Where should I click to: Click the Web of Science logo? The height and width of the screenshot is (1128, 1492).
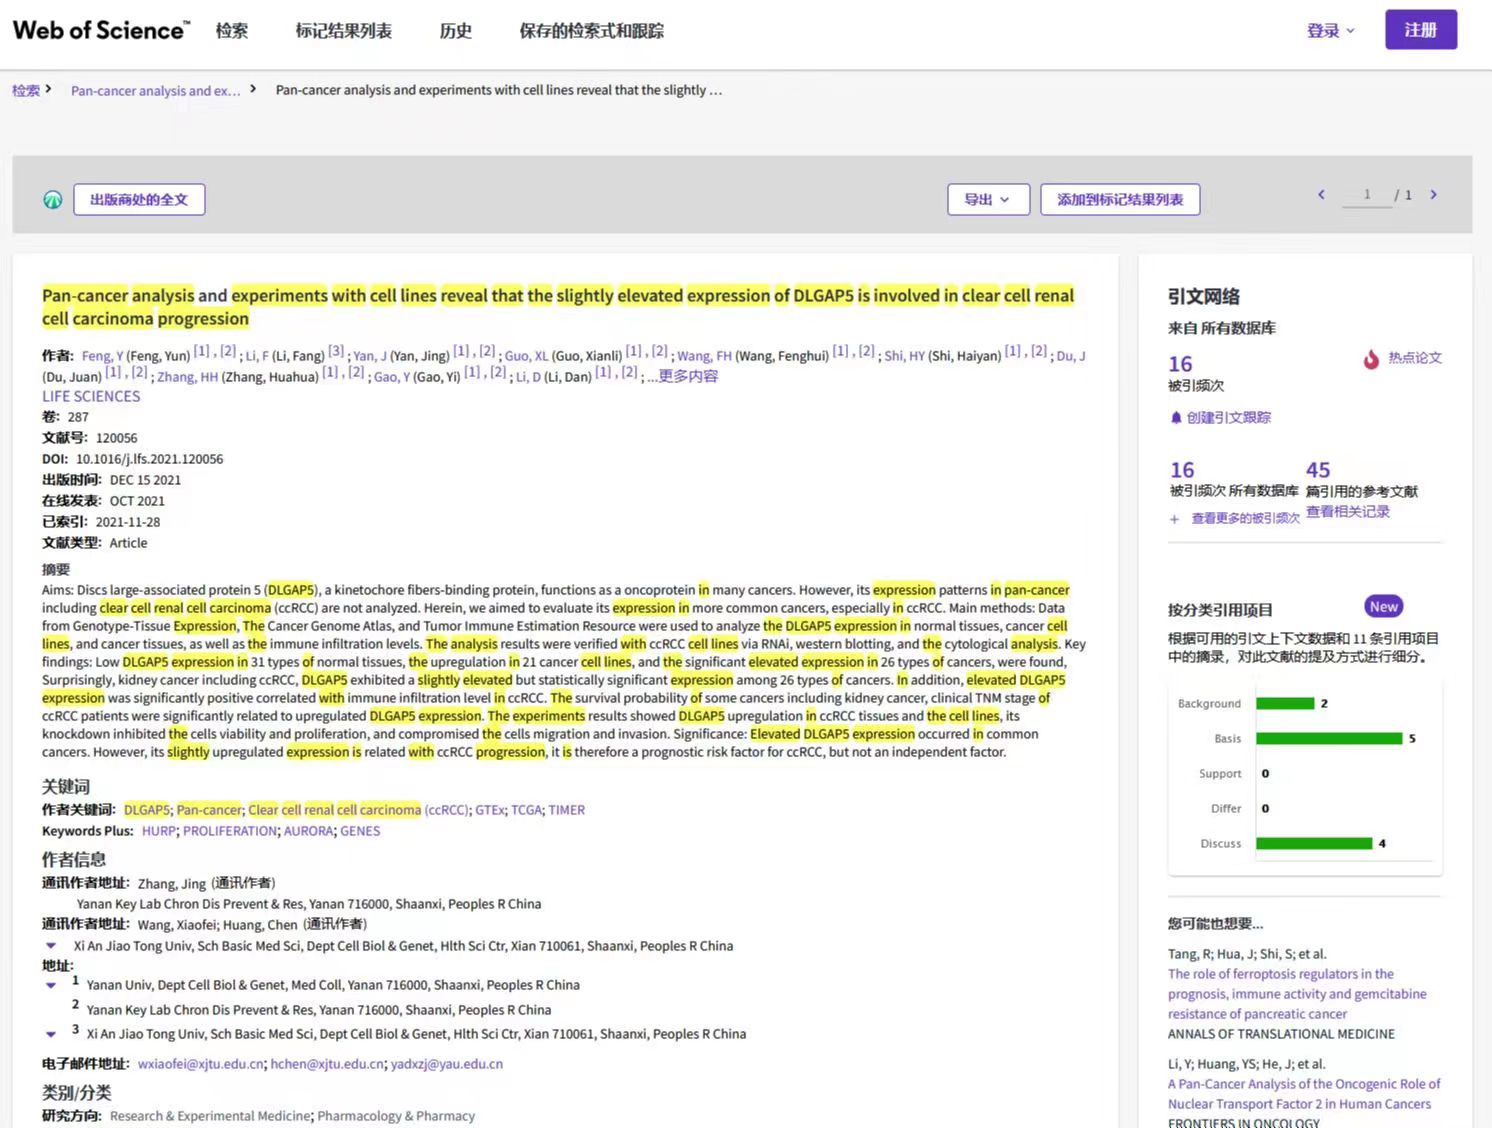click(100, 31)
